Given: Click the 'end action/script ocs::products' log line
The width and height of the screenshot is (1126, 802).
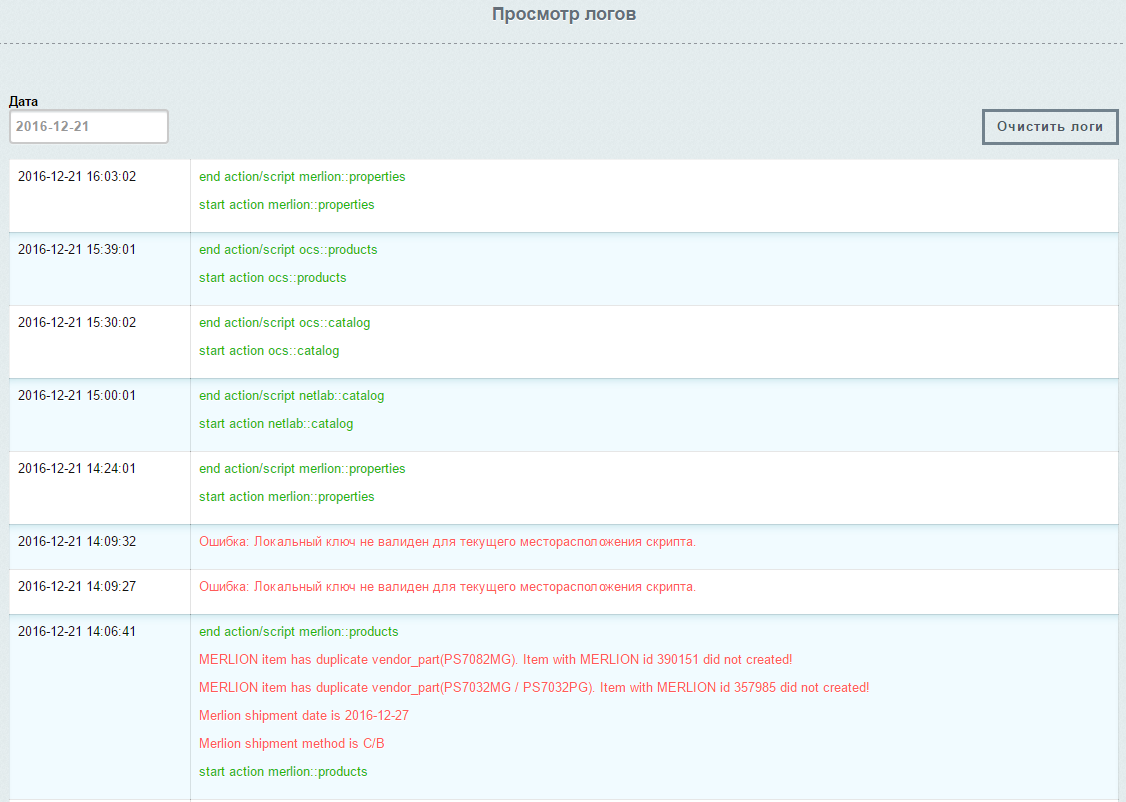Looking at the screenshot, I should point(288,250).
